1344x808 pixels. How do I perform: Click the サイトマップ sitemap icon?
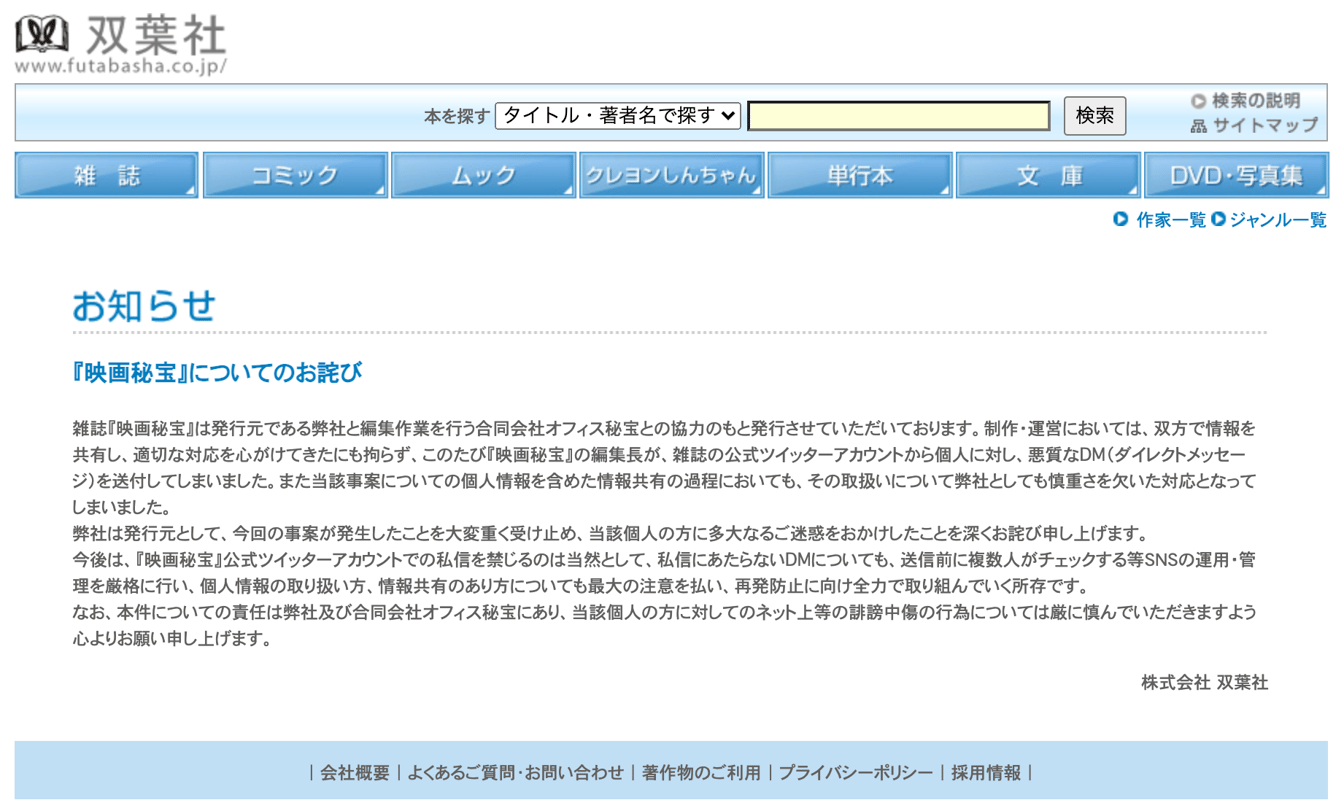(1198, 126)
